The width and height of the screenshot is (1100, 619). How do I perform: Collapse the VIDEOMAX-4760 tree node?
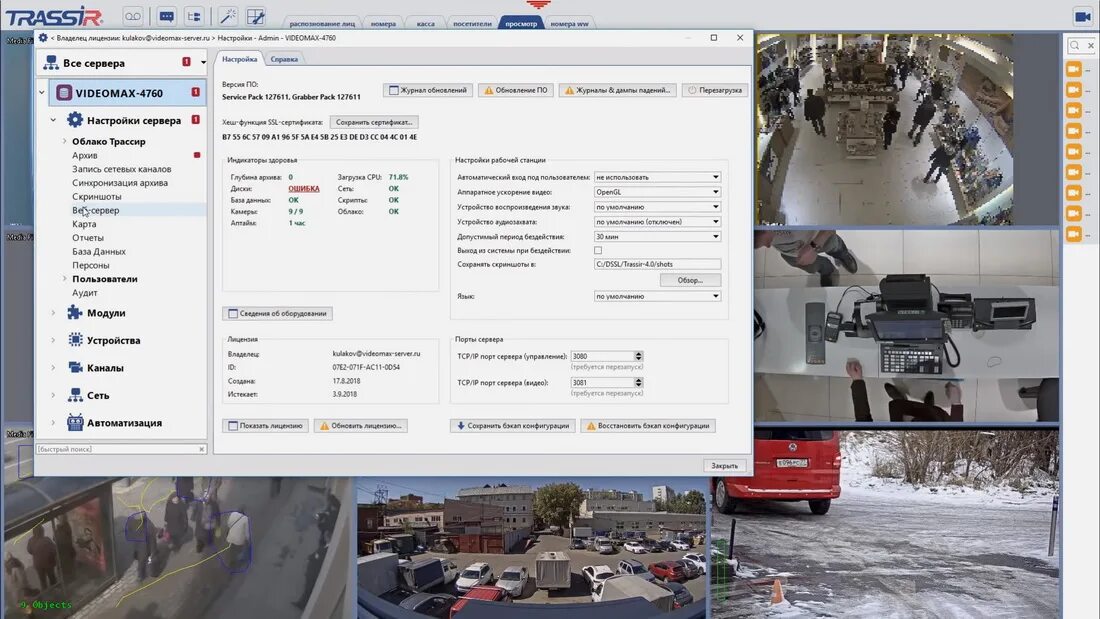[41, 93]
